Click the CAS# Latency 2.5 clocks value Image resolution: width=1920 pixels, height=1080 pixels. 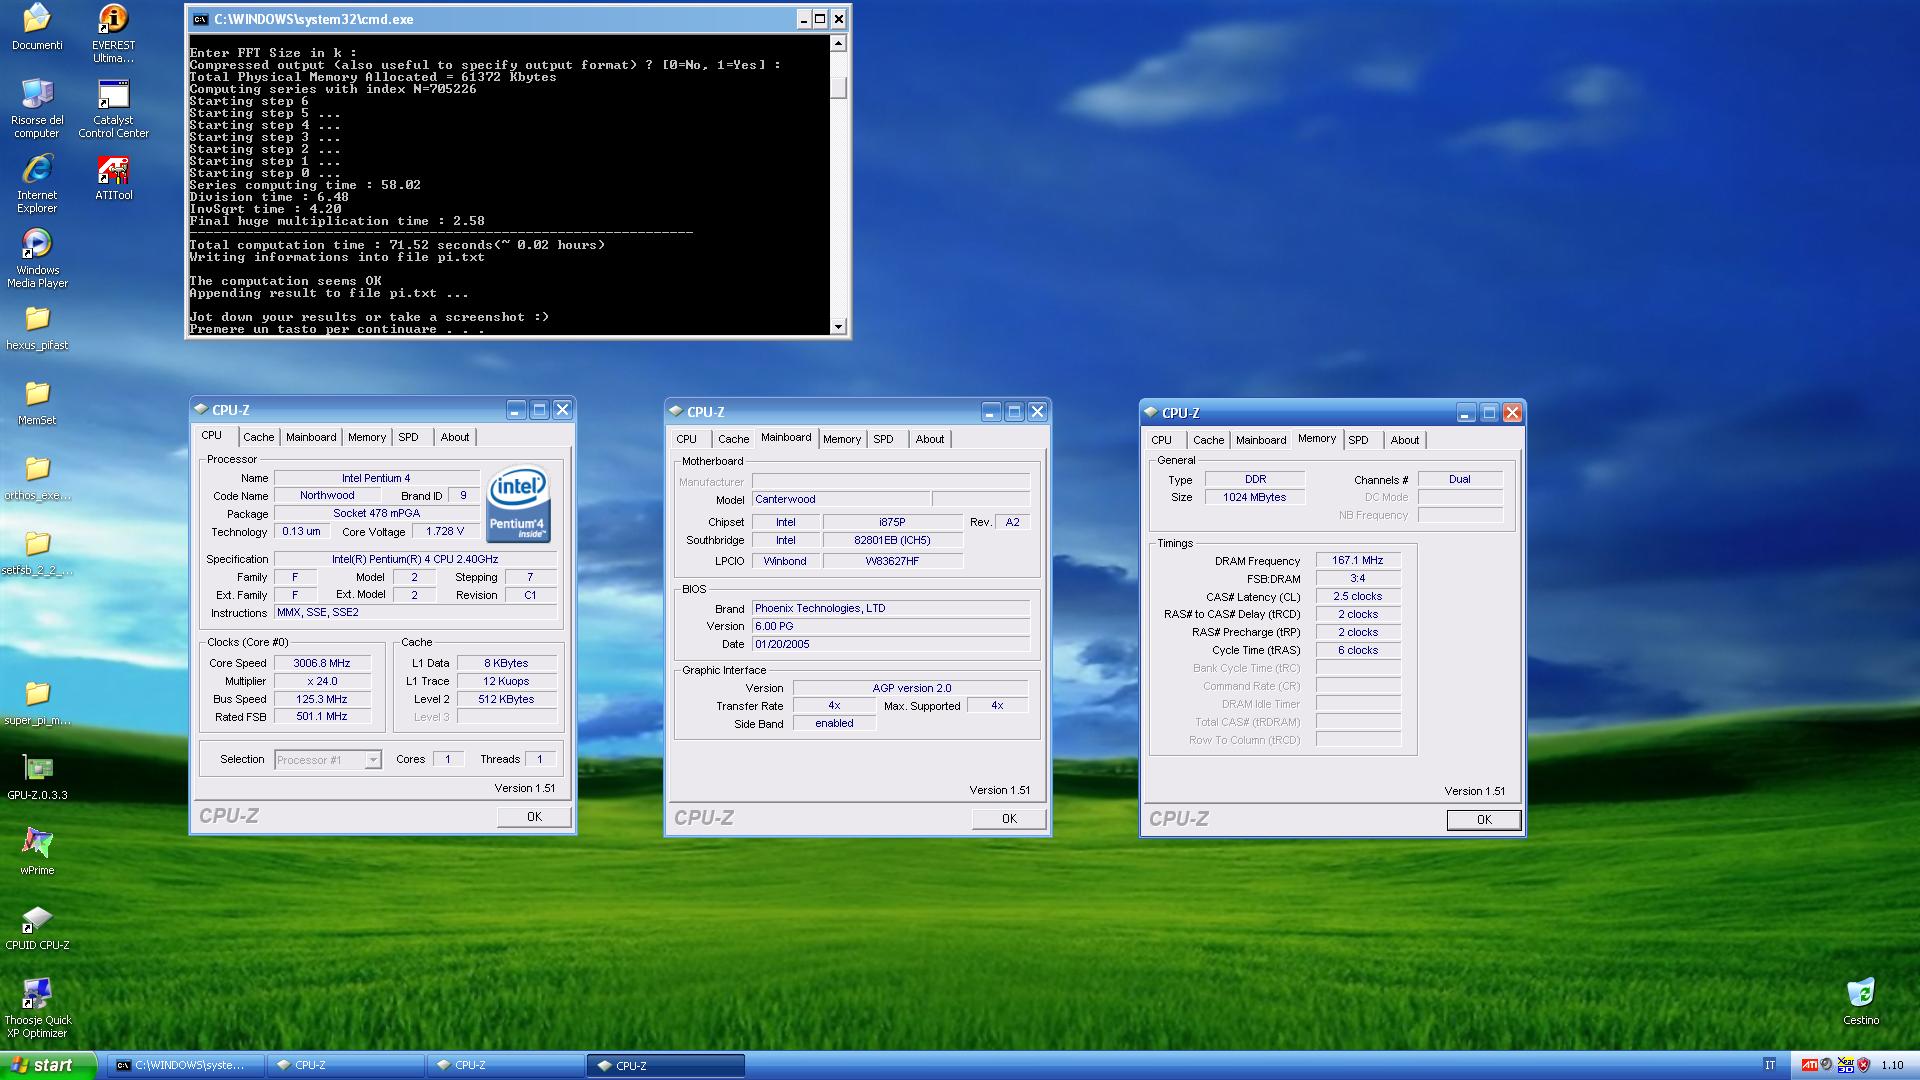pos(1358,597)
